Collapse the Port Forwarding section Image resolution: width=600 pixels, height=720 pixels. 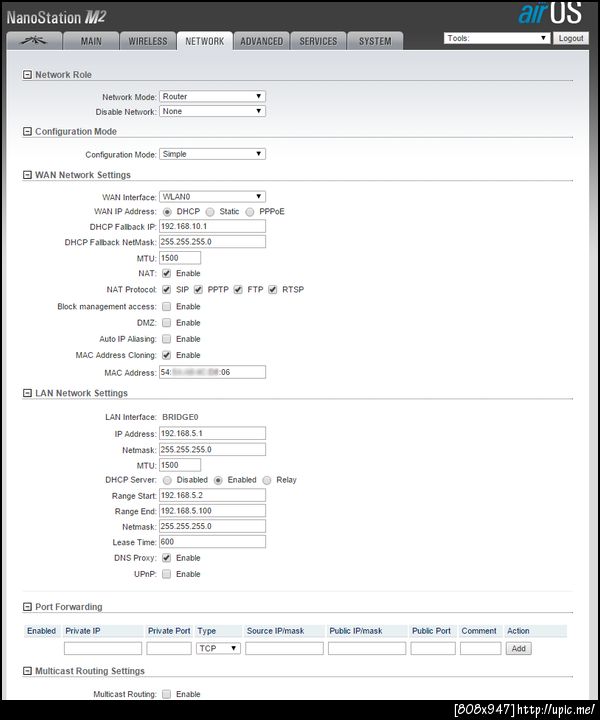coord(27,607)
